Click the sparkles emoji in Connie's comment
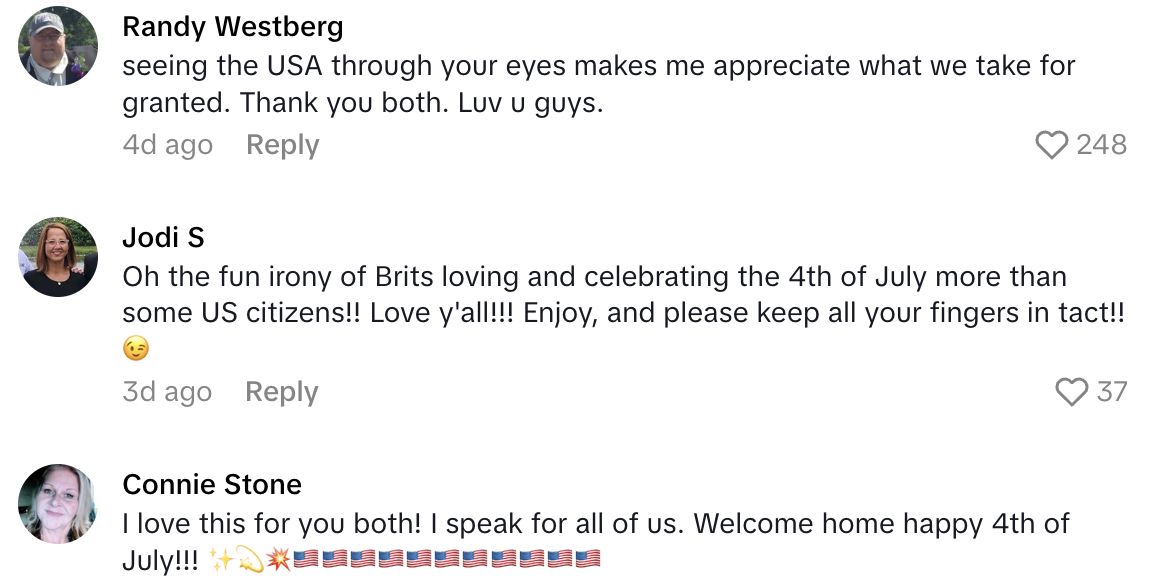The height and width of the screenshot is (580, 1164). (x=221, y=560)
